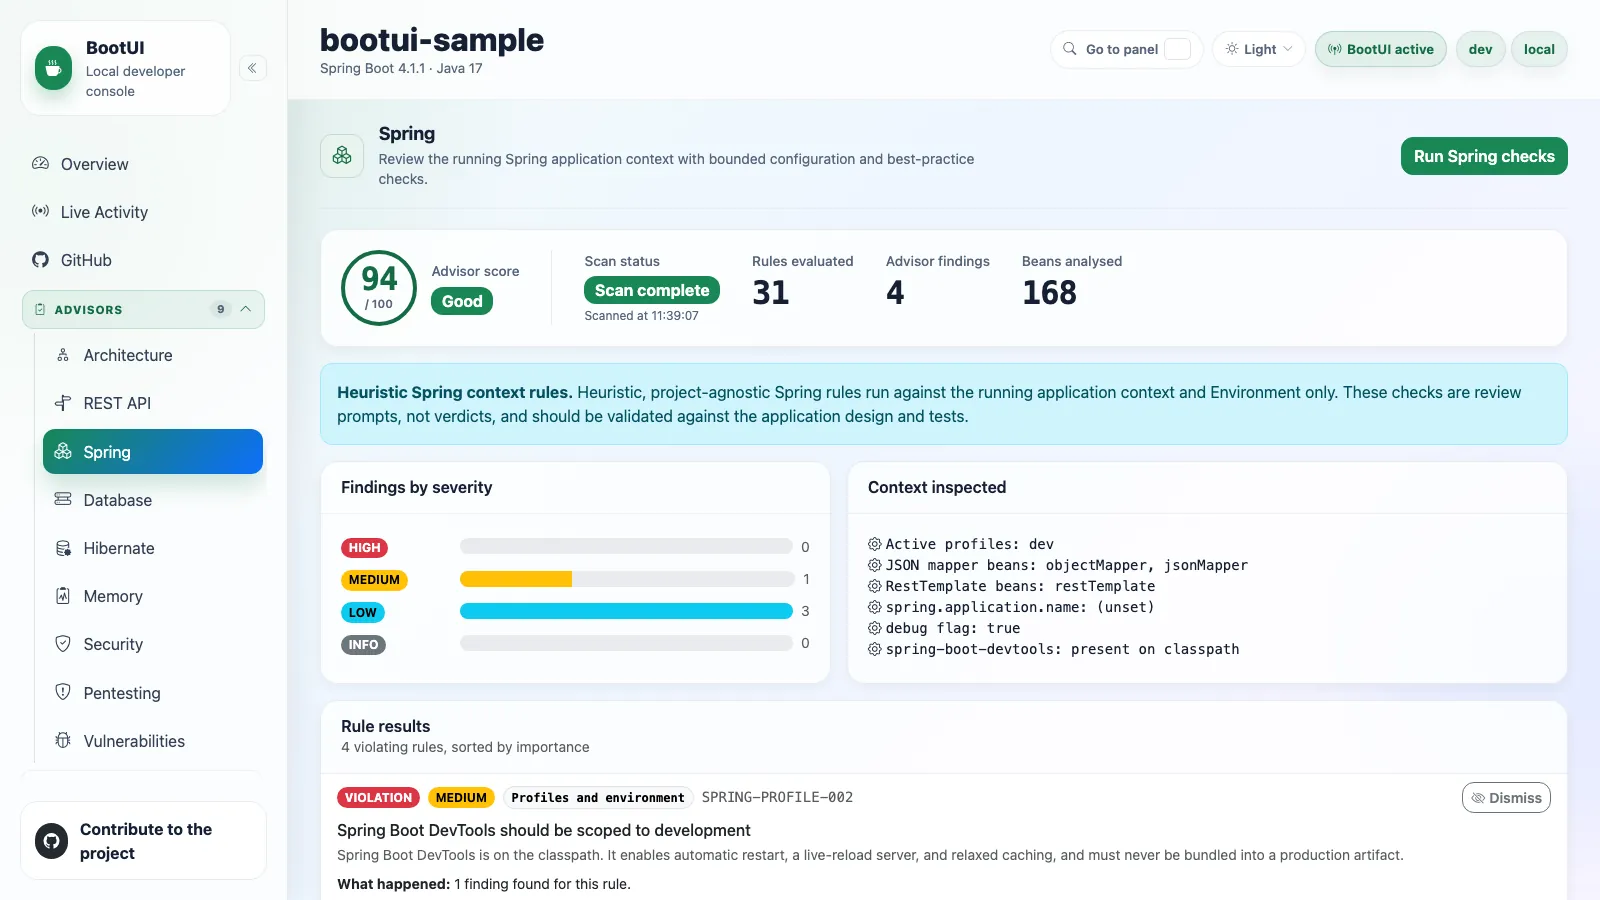Click the HIGH severity badge
Image resolution: width=1600 pixels, height=900 pixels.
(364, 548)
